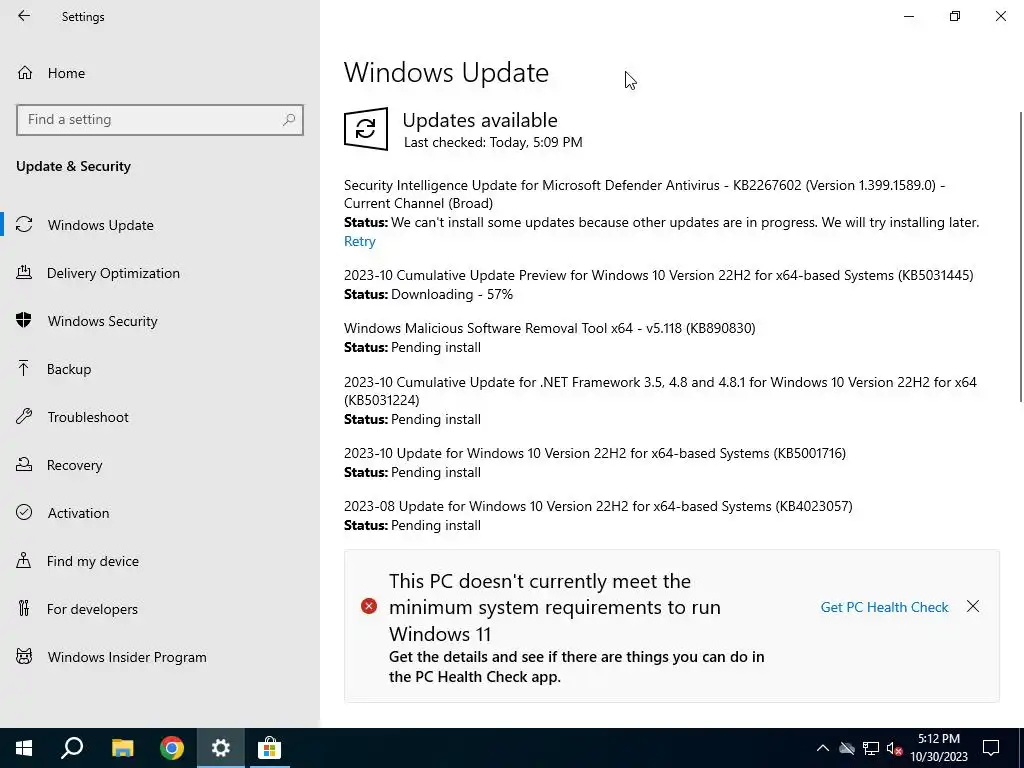Image resolution: width=1024 pixels, height=768 pixels.
Task: Click the Backup upward arrow icon
Action: (x=24, y=368)
